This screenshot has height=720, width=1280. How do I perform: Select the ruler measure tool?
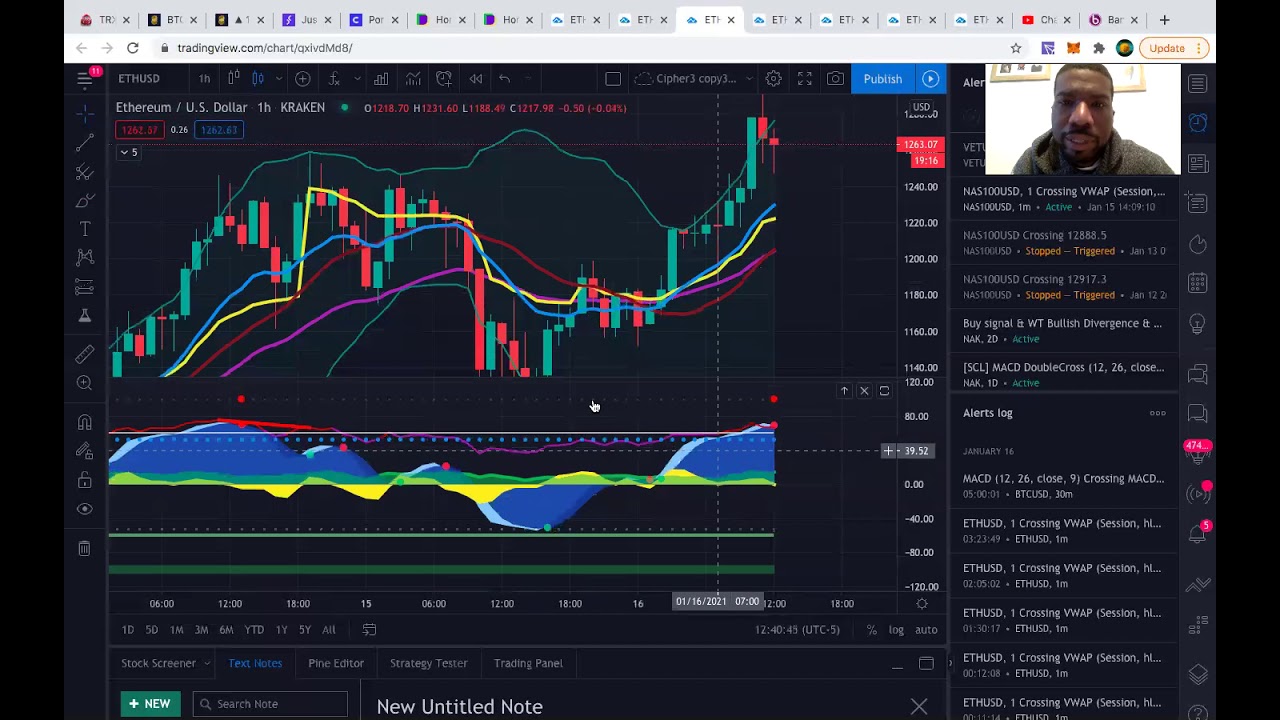[85, 354]
